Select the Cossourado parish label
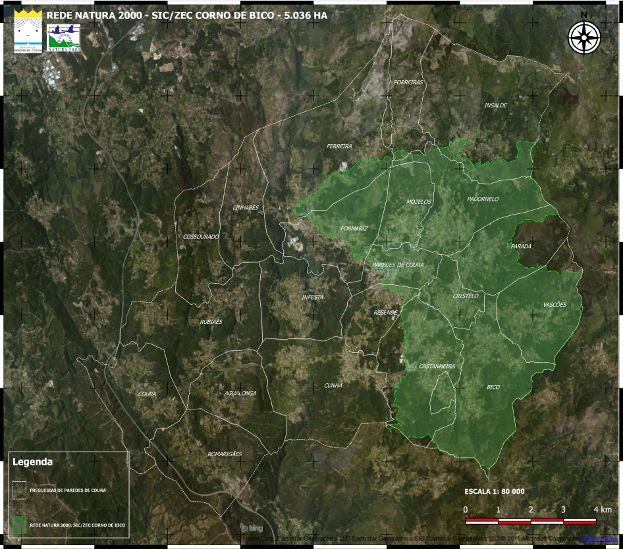The width and height of the screenshot is (623, 549). [200, 236]
